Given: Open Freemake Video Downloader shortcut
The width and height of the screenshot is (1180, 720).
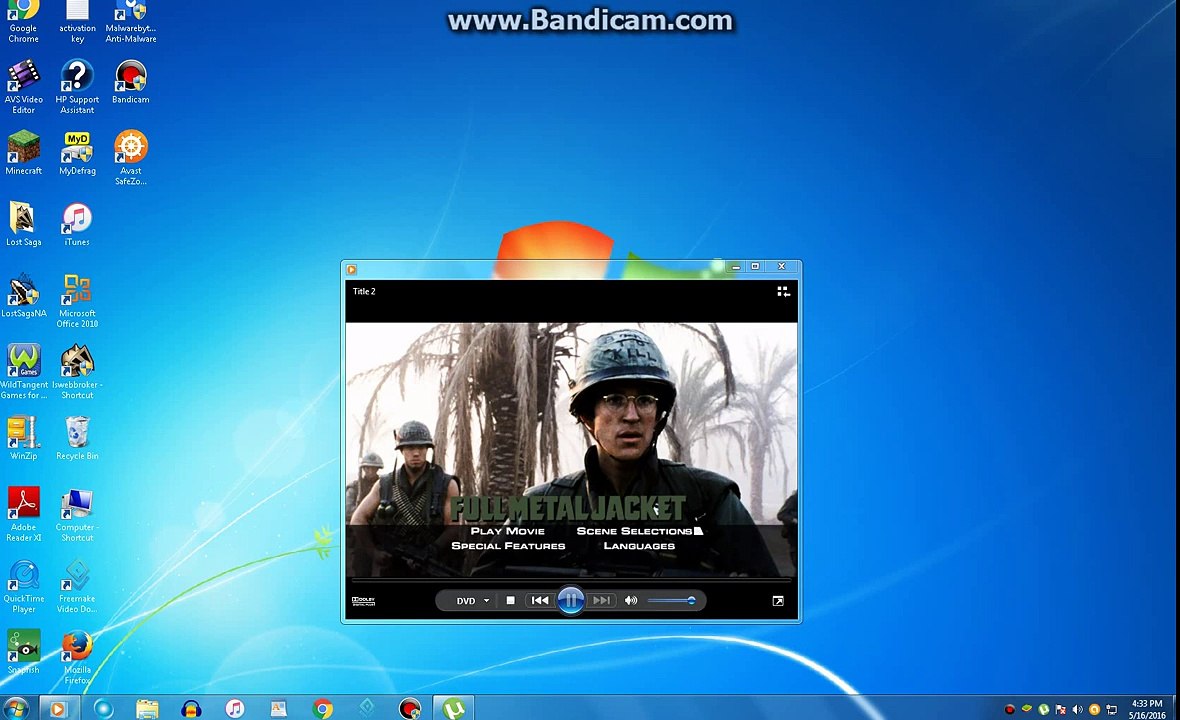Looking at the screenshot, I should 77,586.
